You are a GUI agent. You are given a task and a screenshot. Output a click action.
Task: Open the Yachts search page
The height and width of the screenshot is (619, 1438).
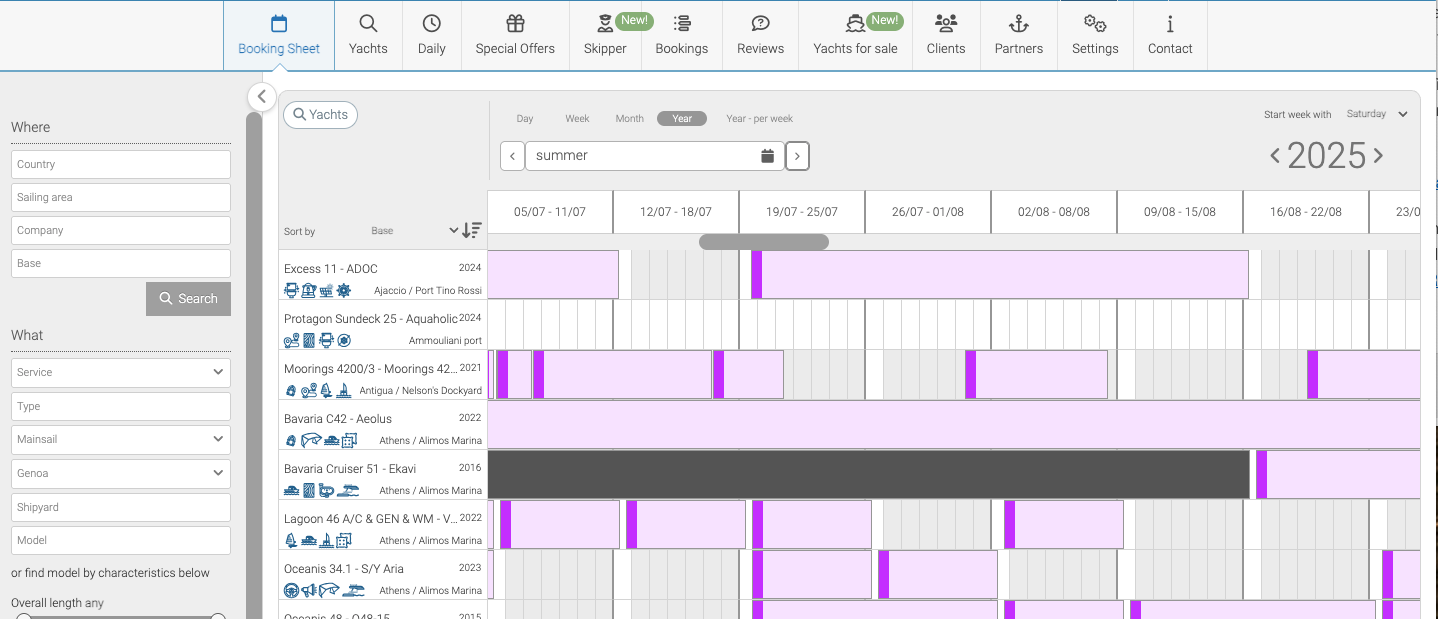tap(368, 35)
